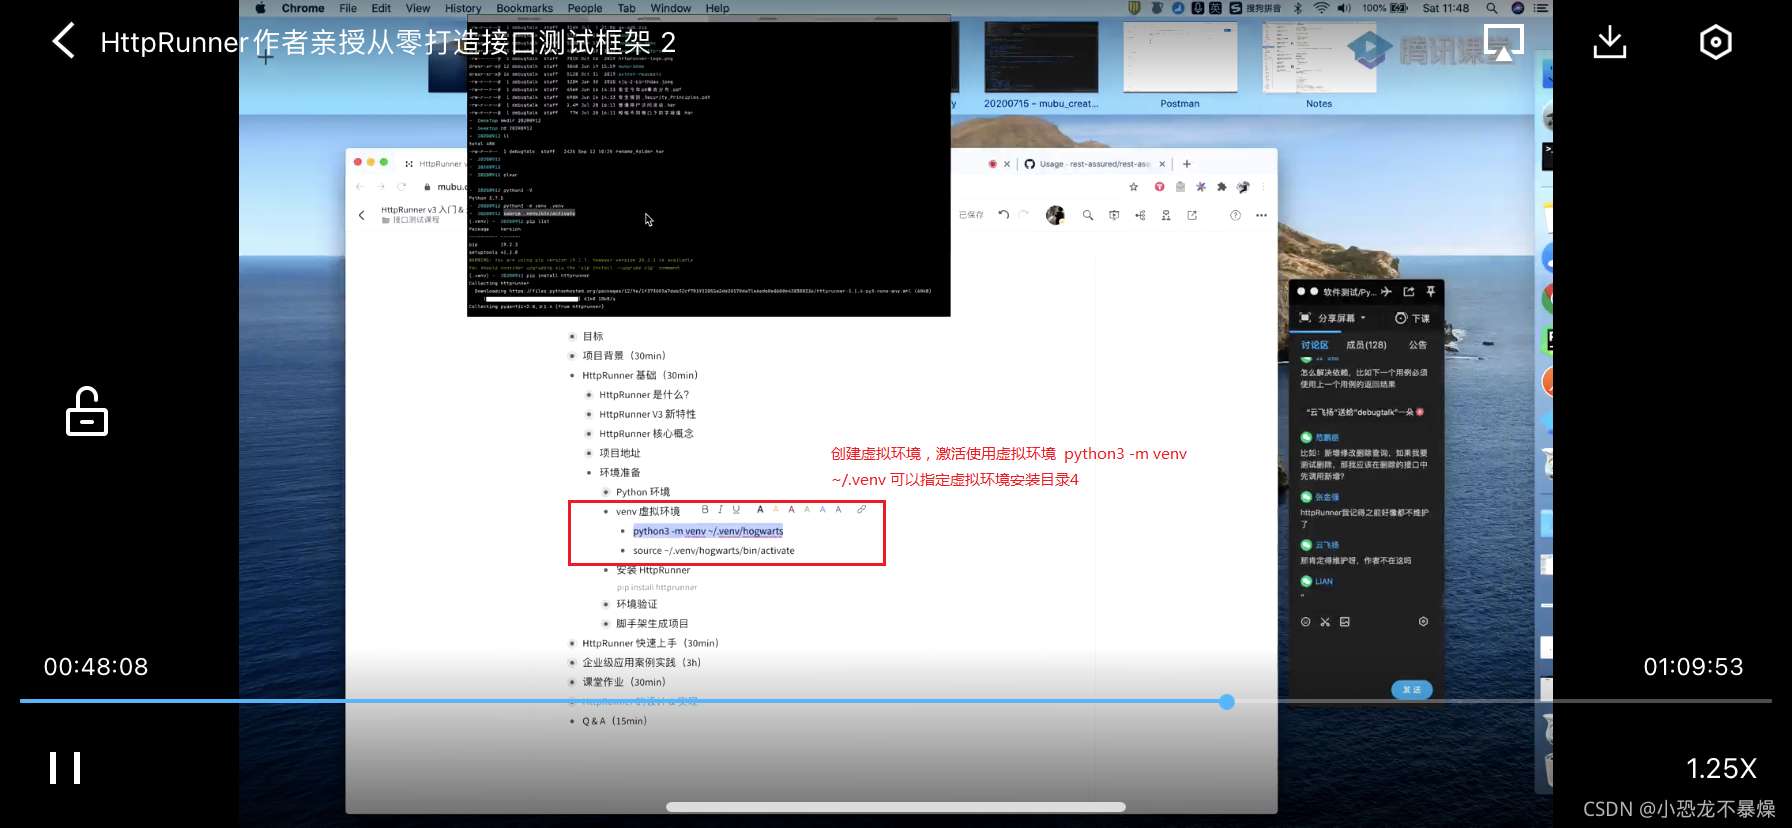Image resolution: width=1792 pixels, height=828 pixels.
Task: Expand the 环境验证 outline bullet
Action: point(606,604)
